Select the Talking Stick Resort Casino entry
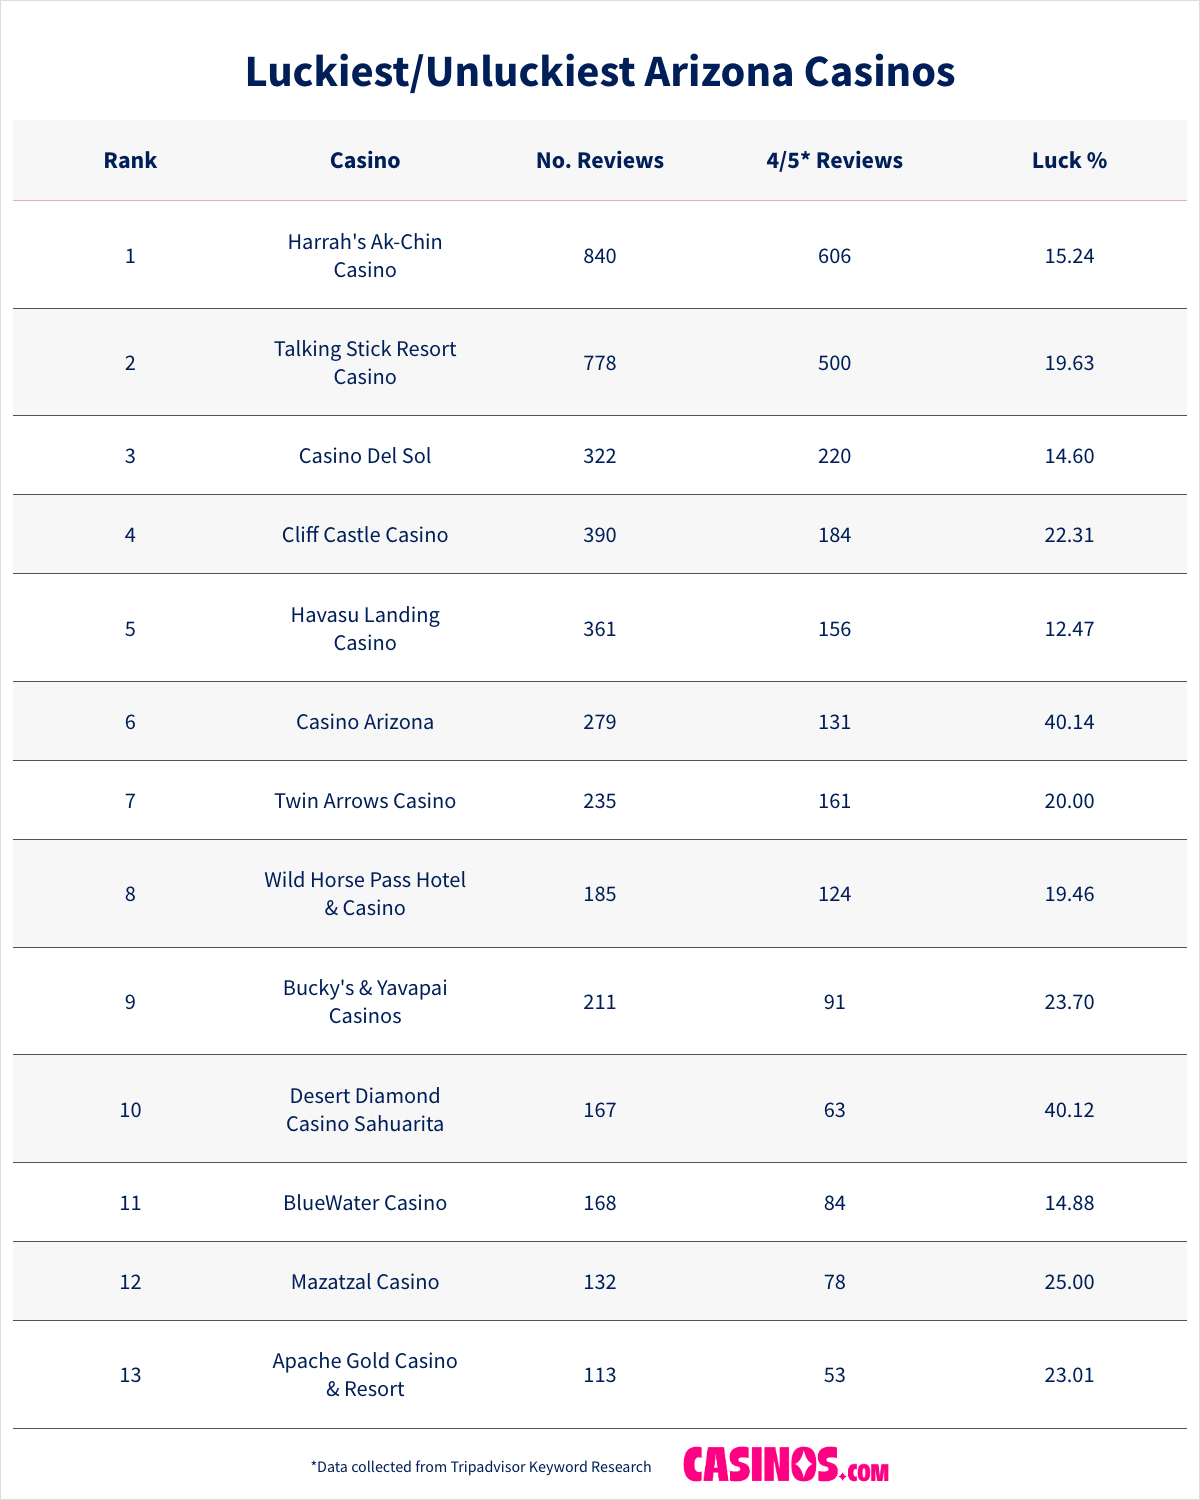This screenshot has height=1500, width=1200. (365, 363)
